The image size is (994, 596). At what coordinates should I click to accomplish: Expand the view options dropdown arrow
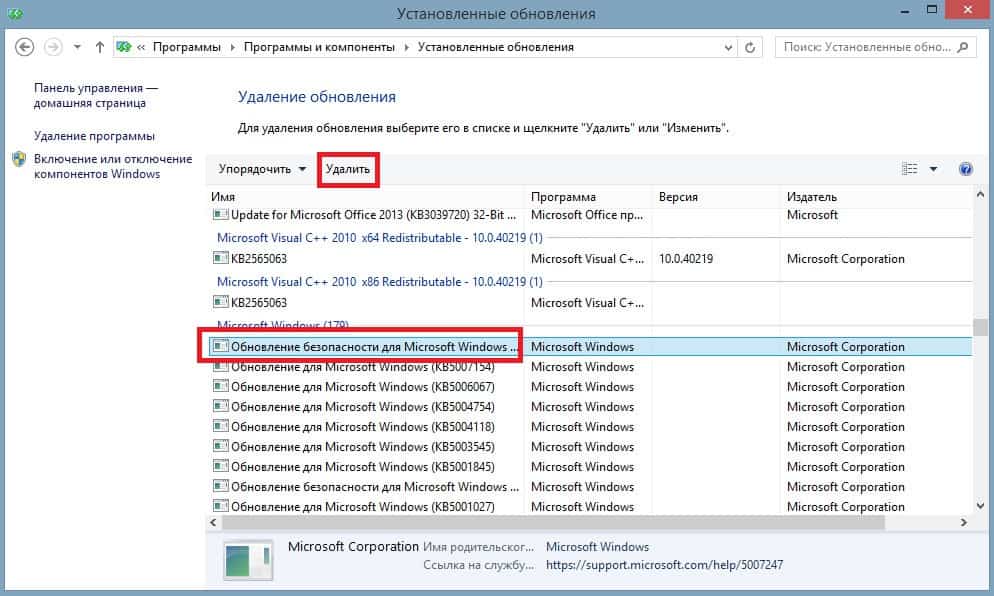pyautogui.click(x=934, y=169)
